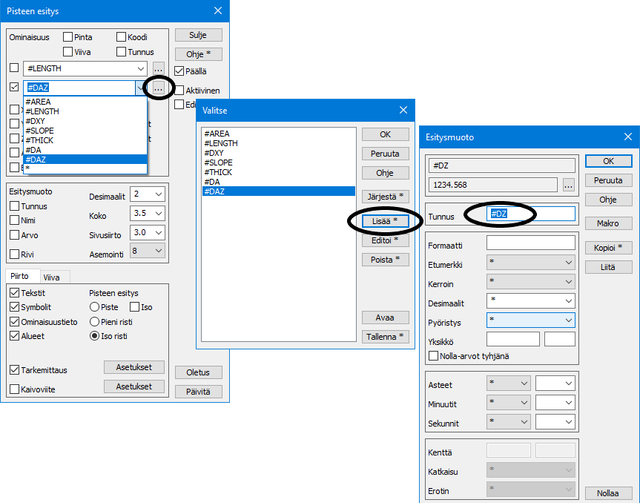Click ellipsis button next to 1234.568 sample

click(x=568, y=184)
